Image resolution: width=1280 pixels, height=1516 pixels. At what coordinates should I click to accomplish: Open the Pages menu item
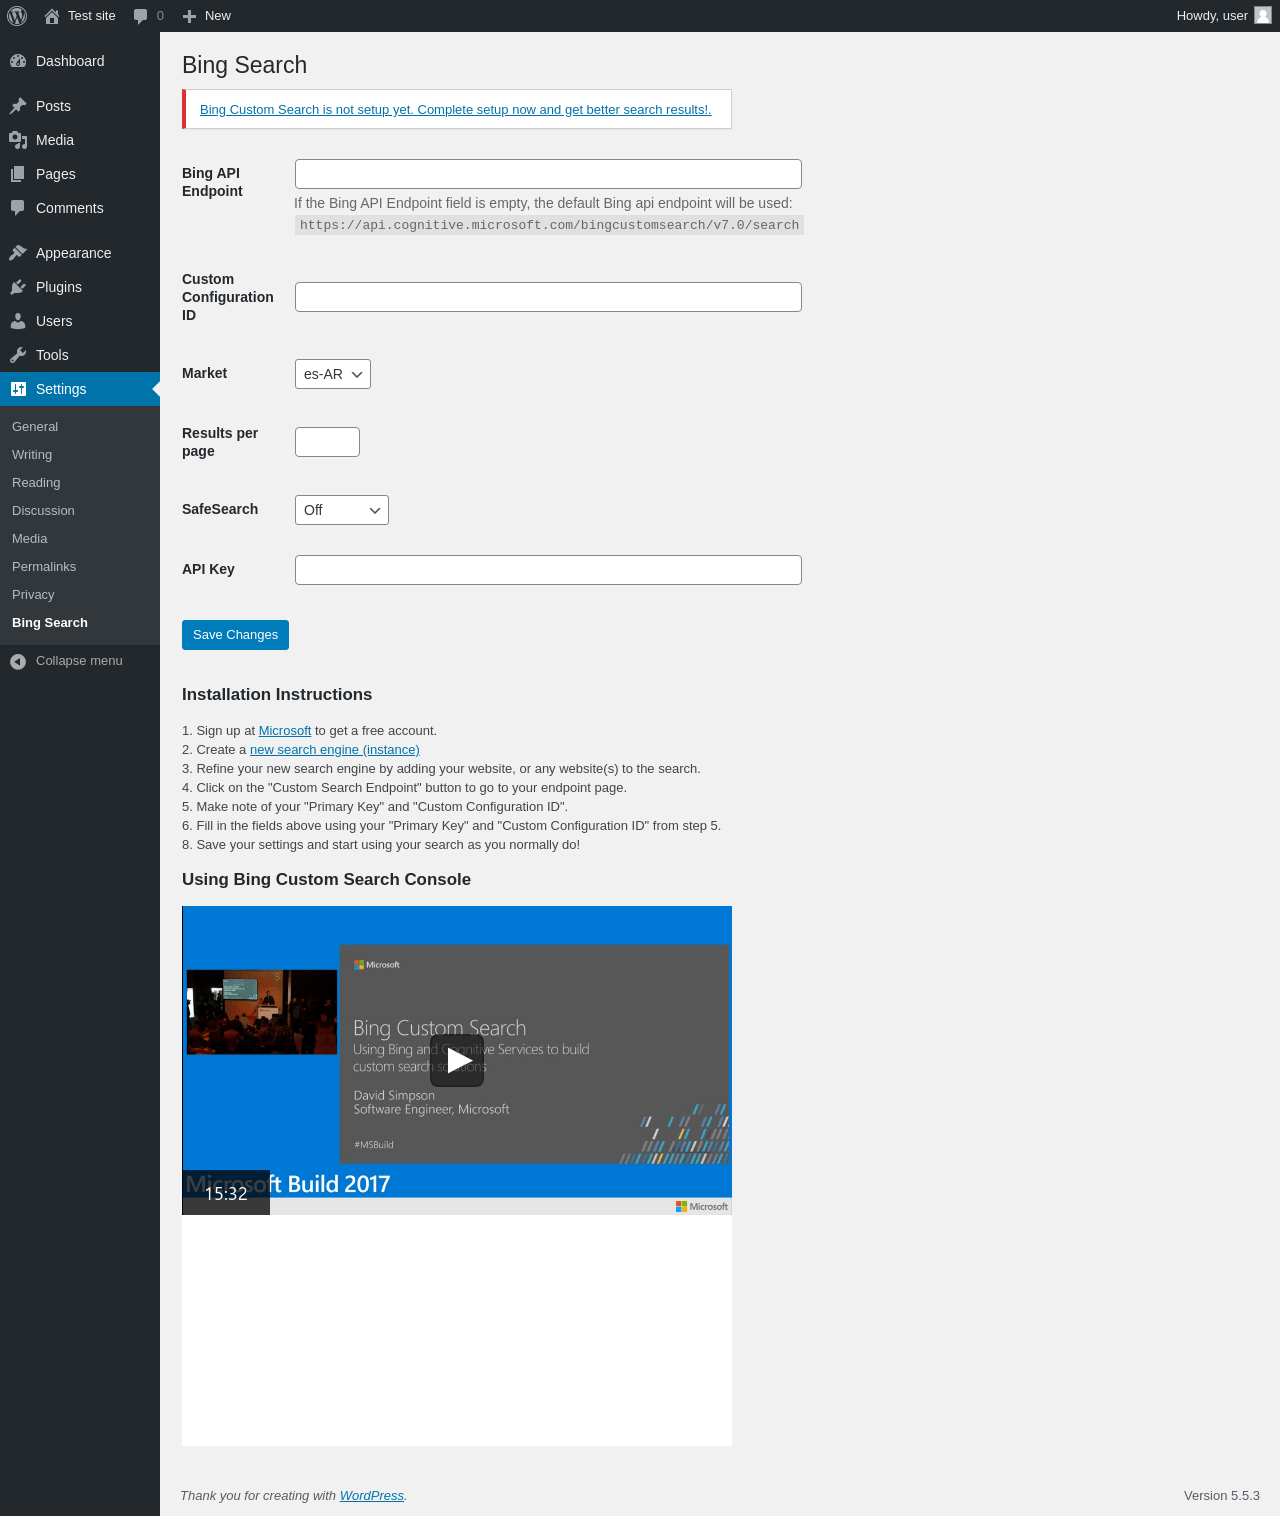pyautogui.click(x=80, y=174)
